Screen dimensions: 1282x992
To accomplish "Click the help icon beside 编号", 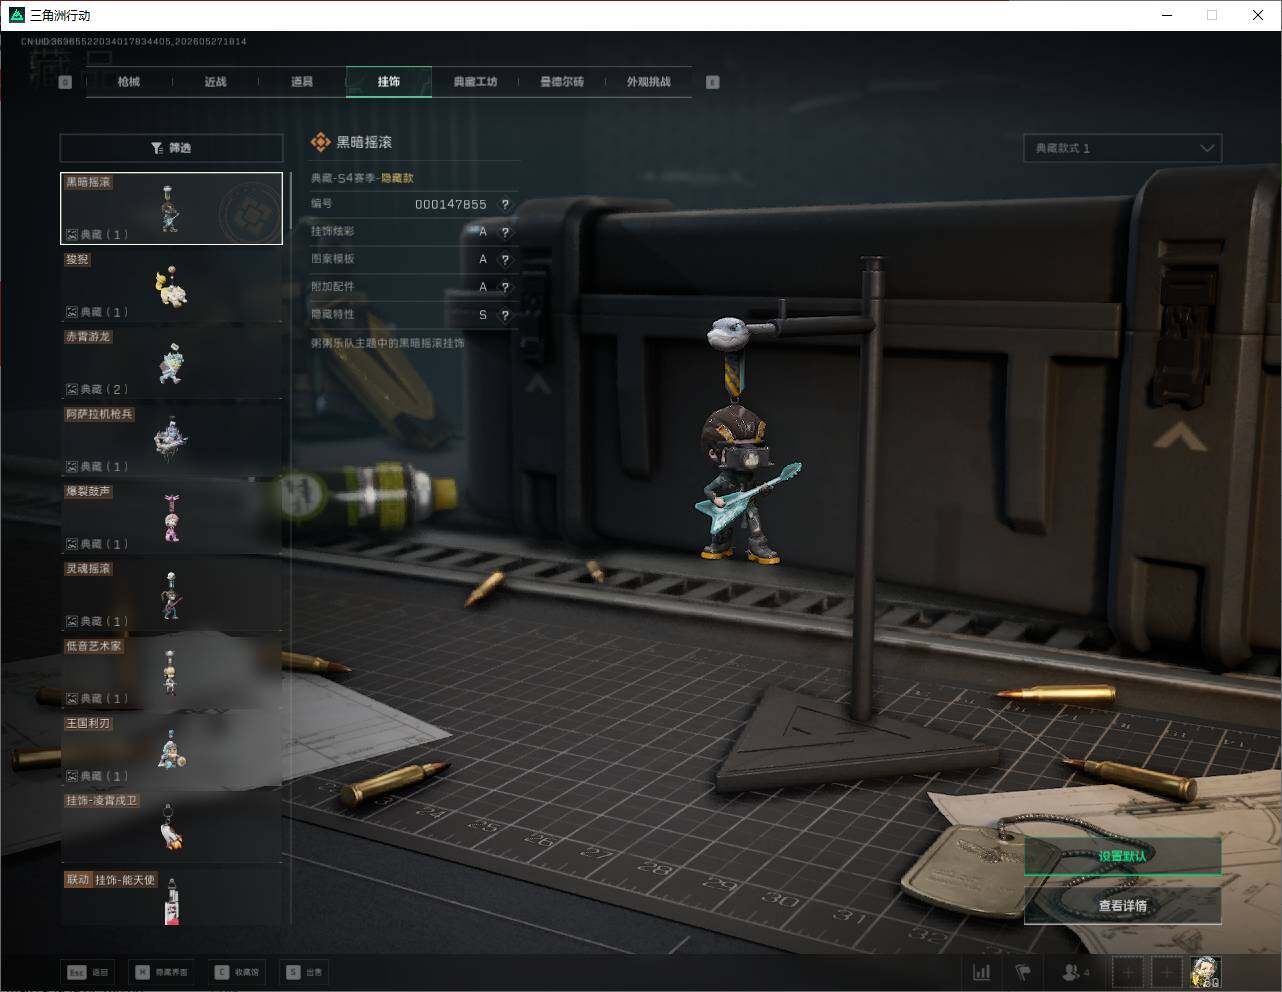I will click(x=505, y=204).
